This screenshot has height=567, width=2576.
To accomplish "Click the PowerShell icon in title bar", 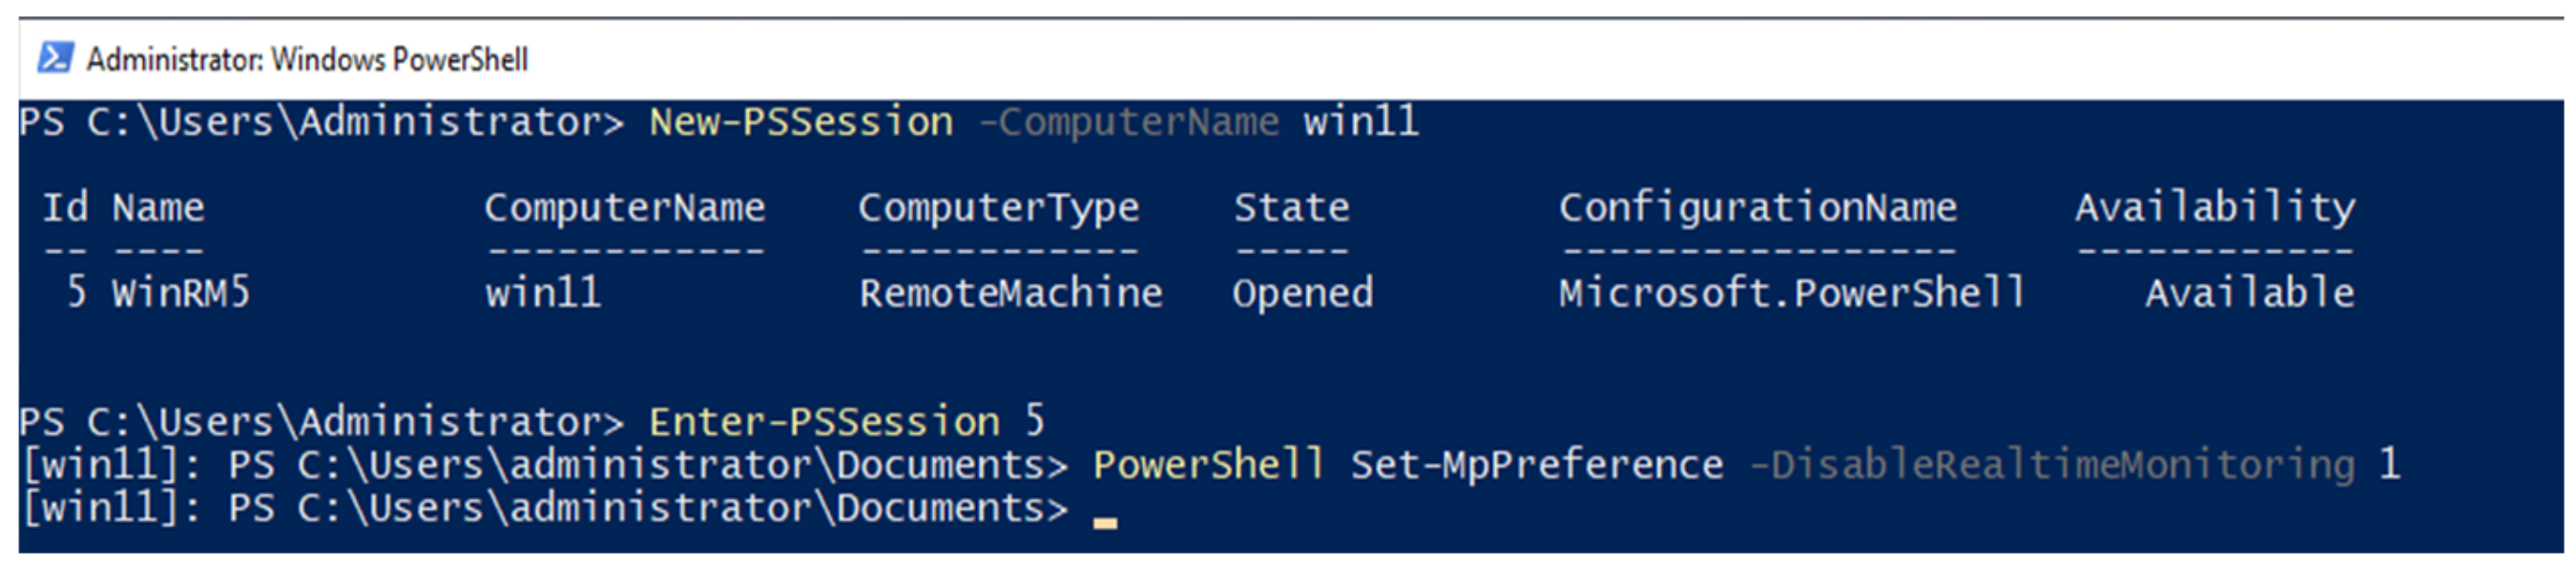I will click(54, 58).
